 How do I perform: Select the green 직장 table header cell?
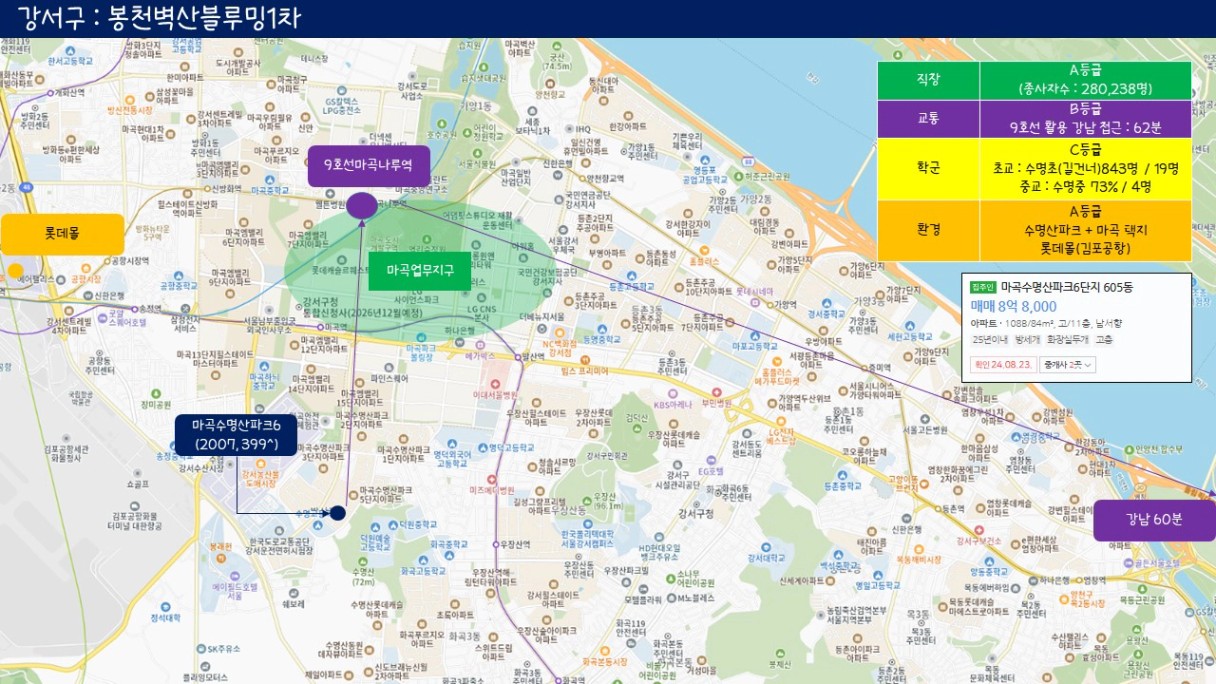coord(929,81)
